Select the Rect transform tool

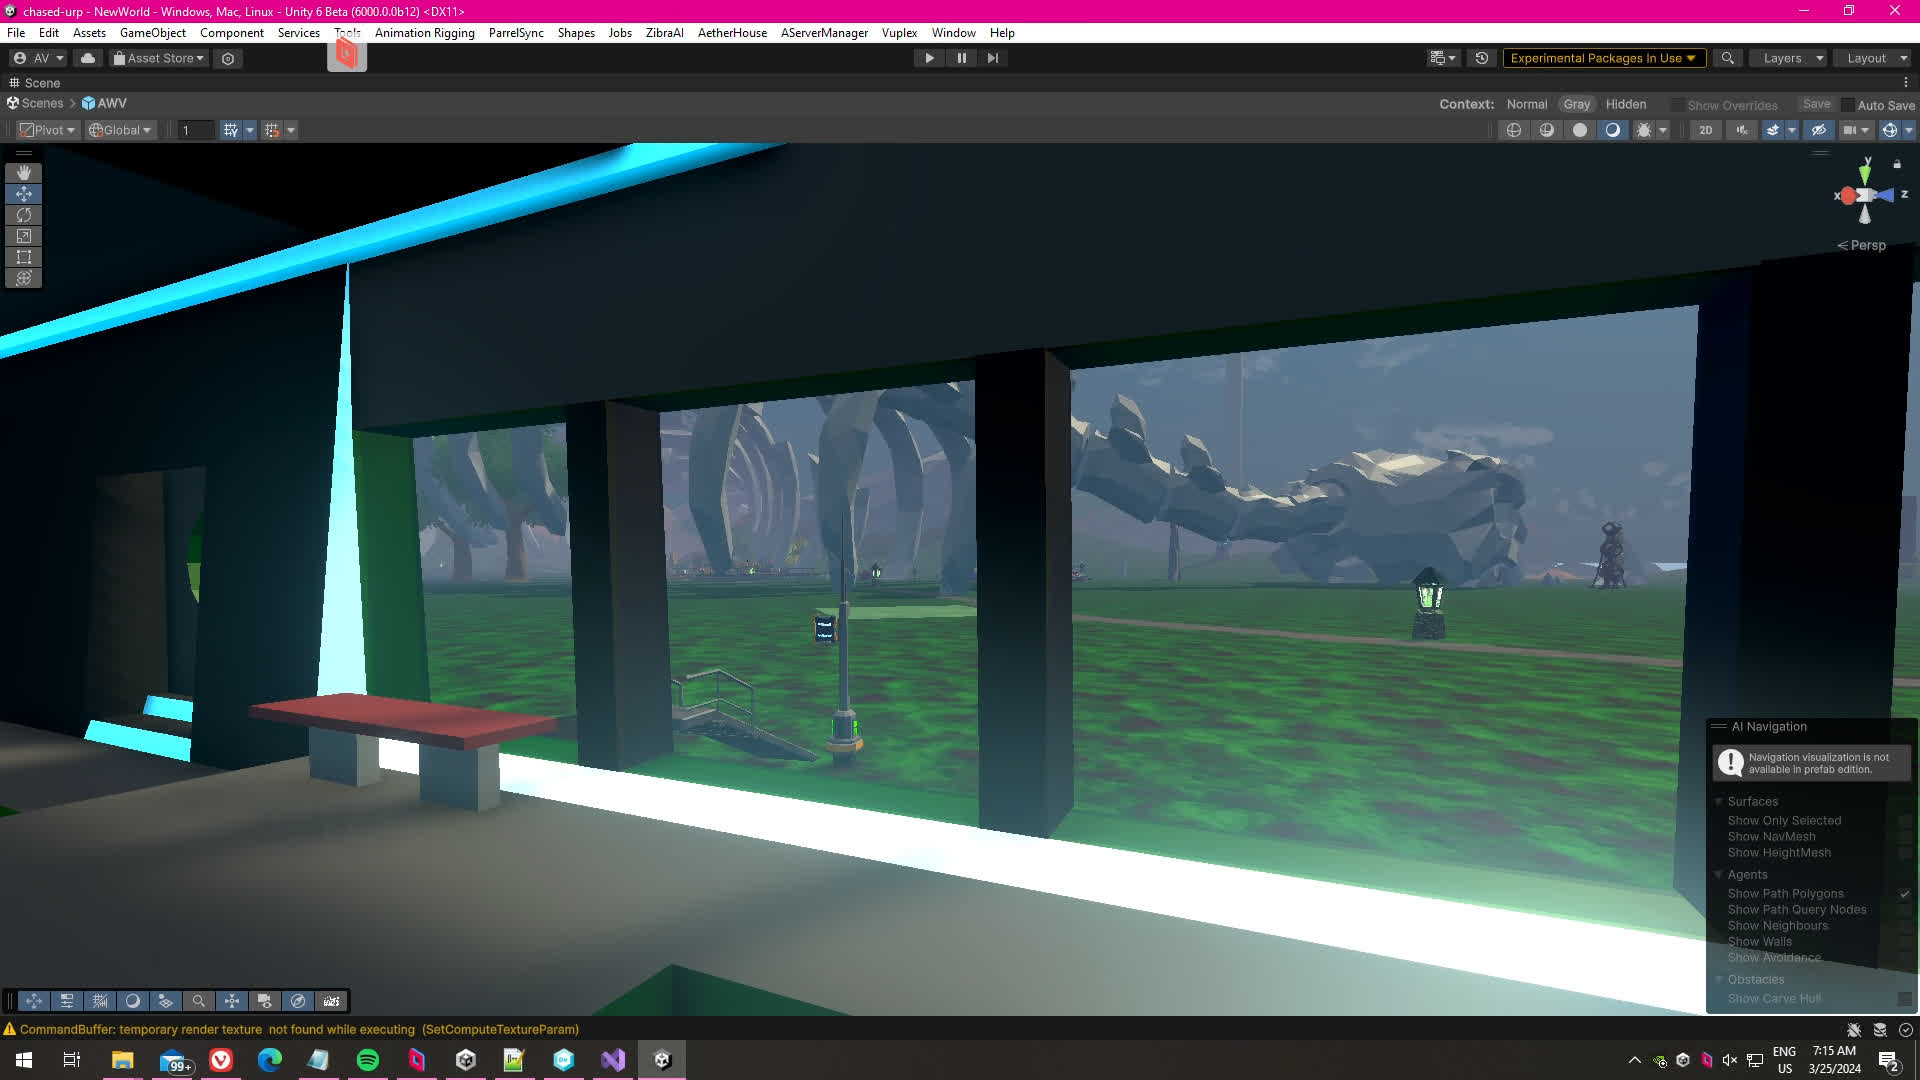coord(24,257)
